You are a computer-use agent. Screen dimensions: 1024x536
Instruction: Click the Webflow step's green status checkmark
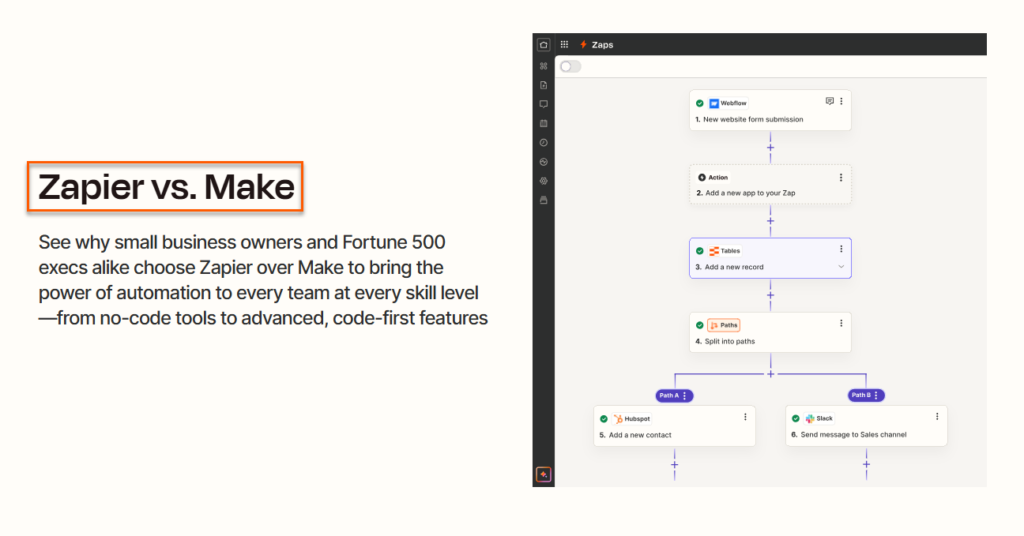tap(699, 103)
